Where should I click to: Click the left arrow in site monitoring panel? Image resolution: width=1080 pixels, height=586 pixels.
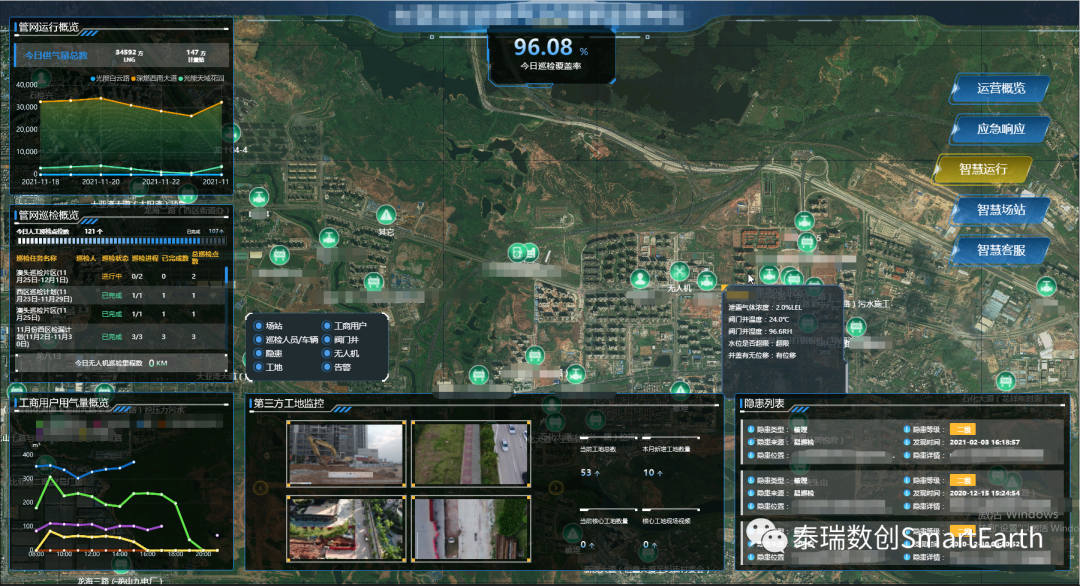point(261,488)
